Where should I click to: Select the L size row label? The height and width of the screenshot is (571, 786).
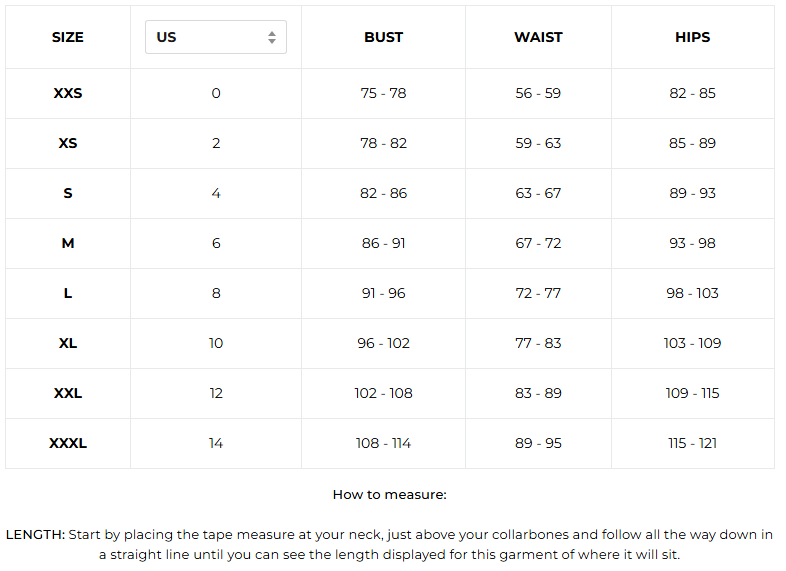68,293
